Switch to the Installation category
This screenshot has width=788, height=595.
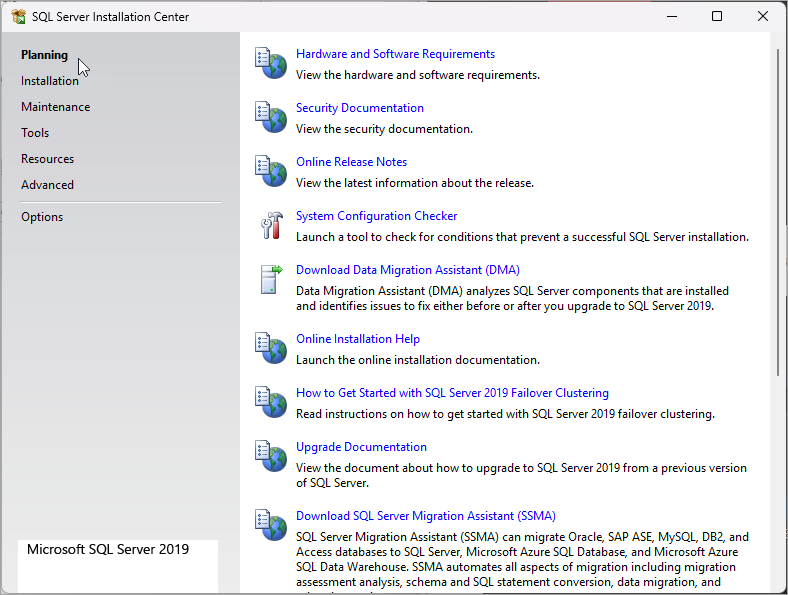coord(50,81)
